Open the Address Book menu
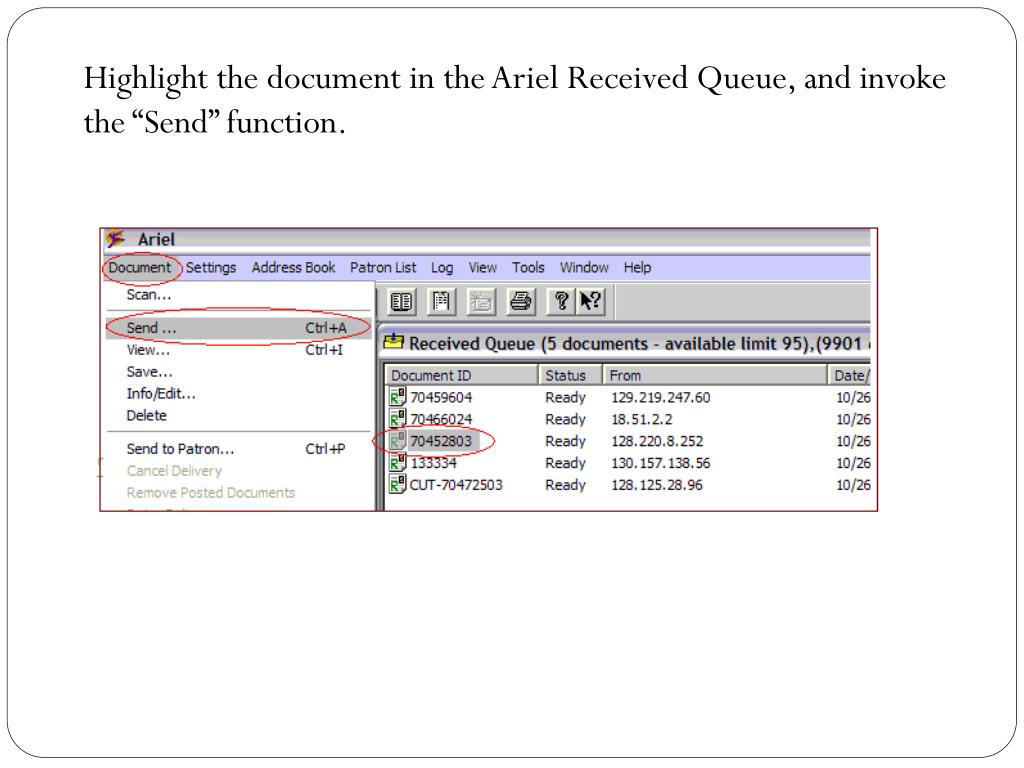This screenshot has height=768, width=1024. [293, 268]
